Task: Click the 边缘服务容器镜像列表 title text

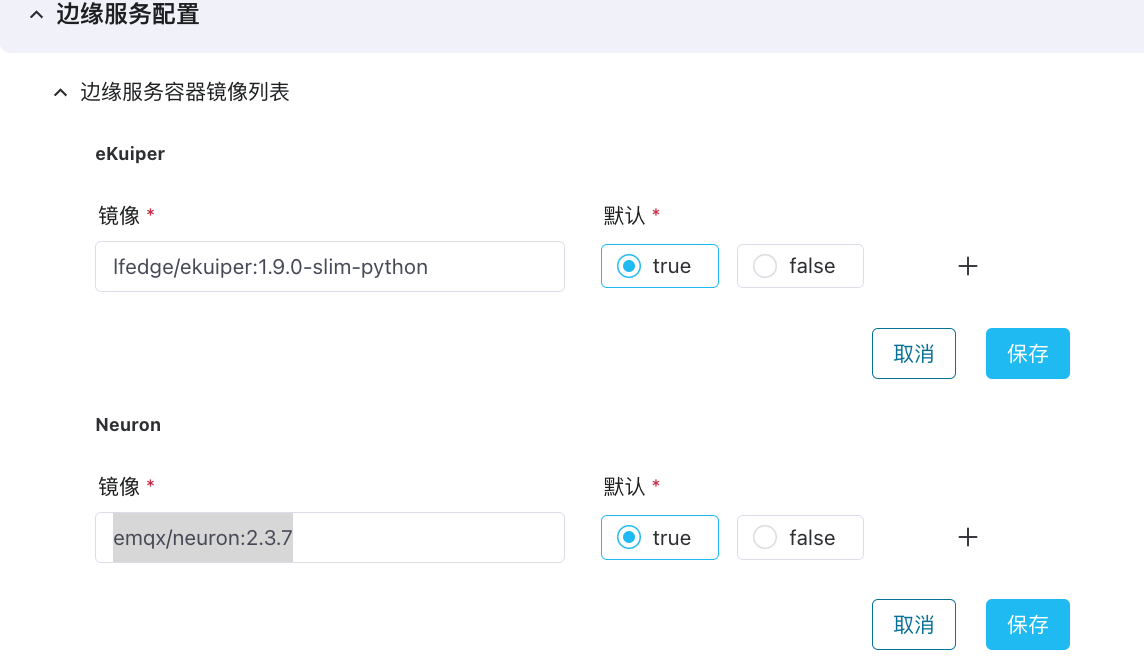Action: 185,93
